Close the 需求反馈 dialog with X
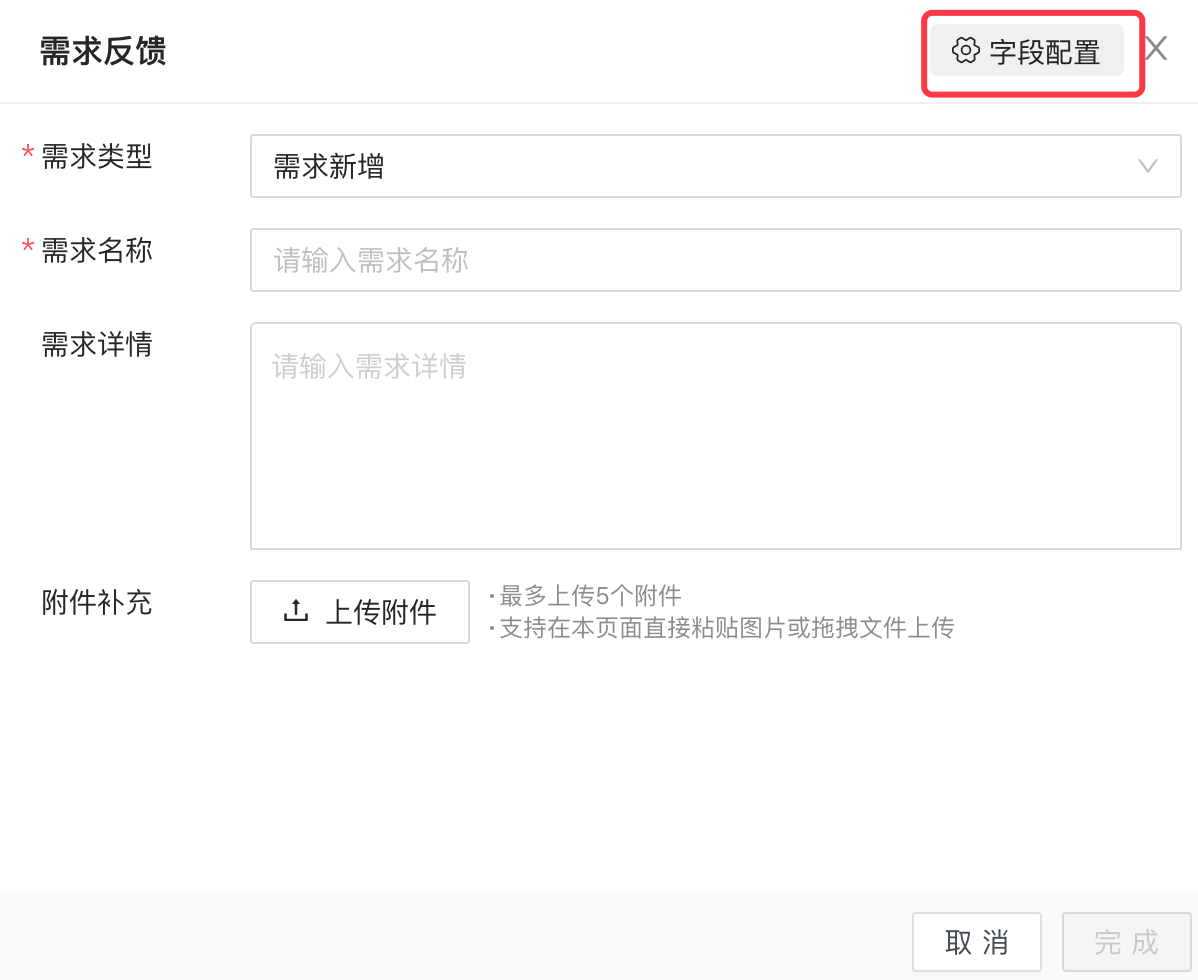This screenshot has width=1198, height=980. point(1156,49)
